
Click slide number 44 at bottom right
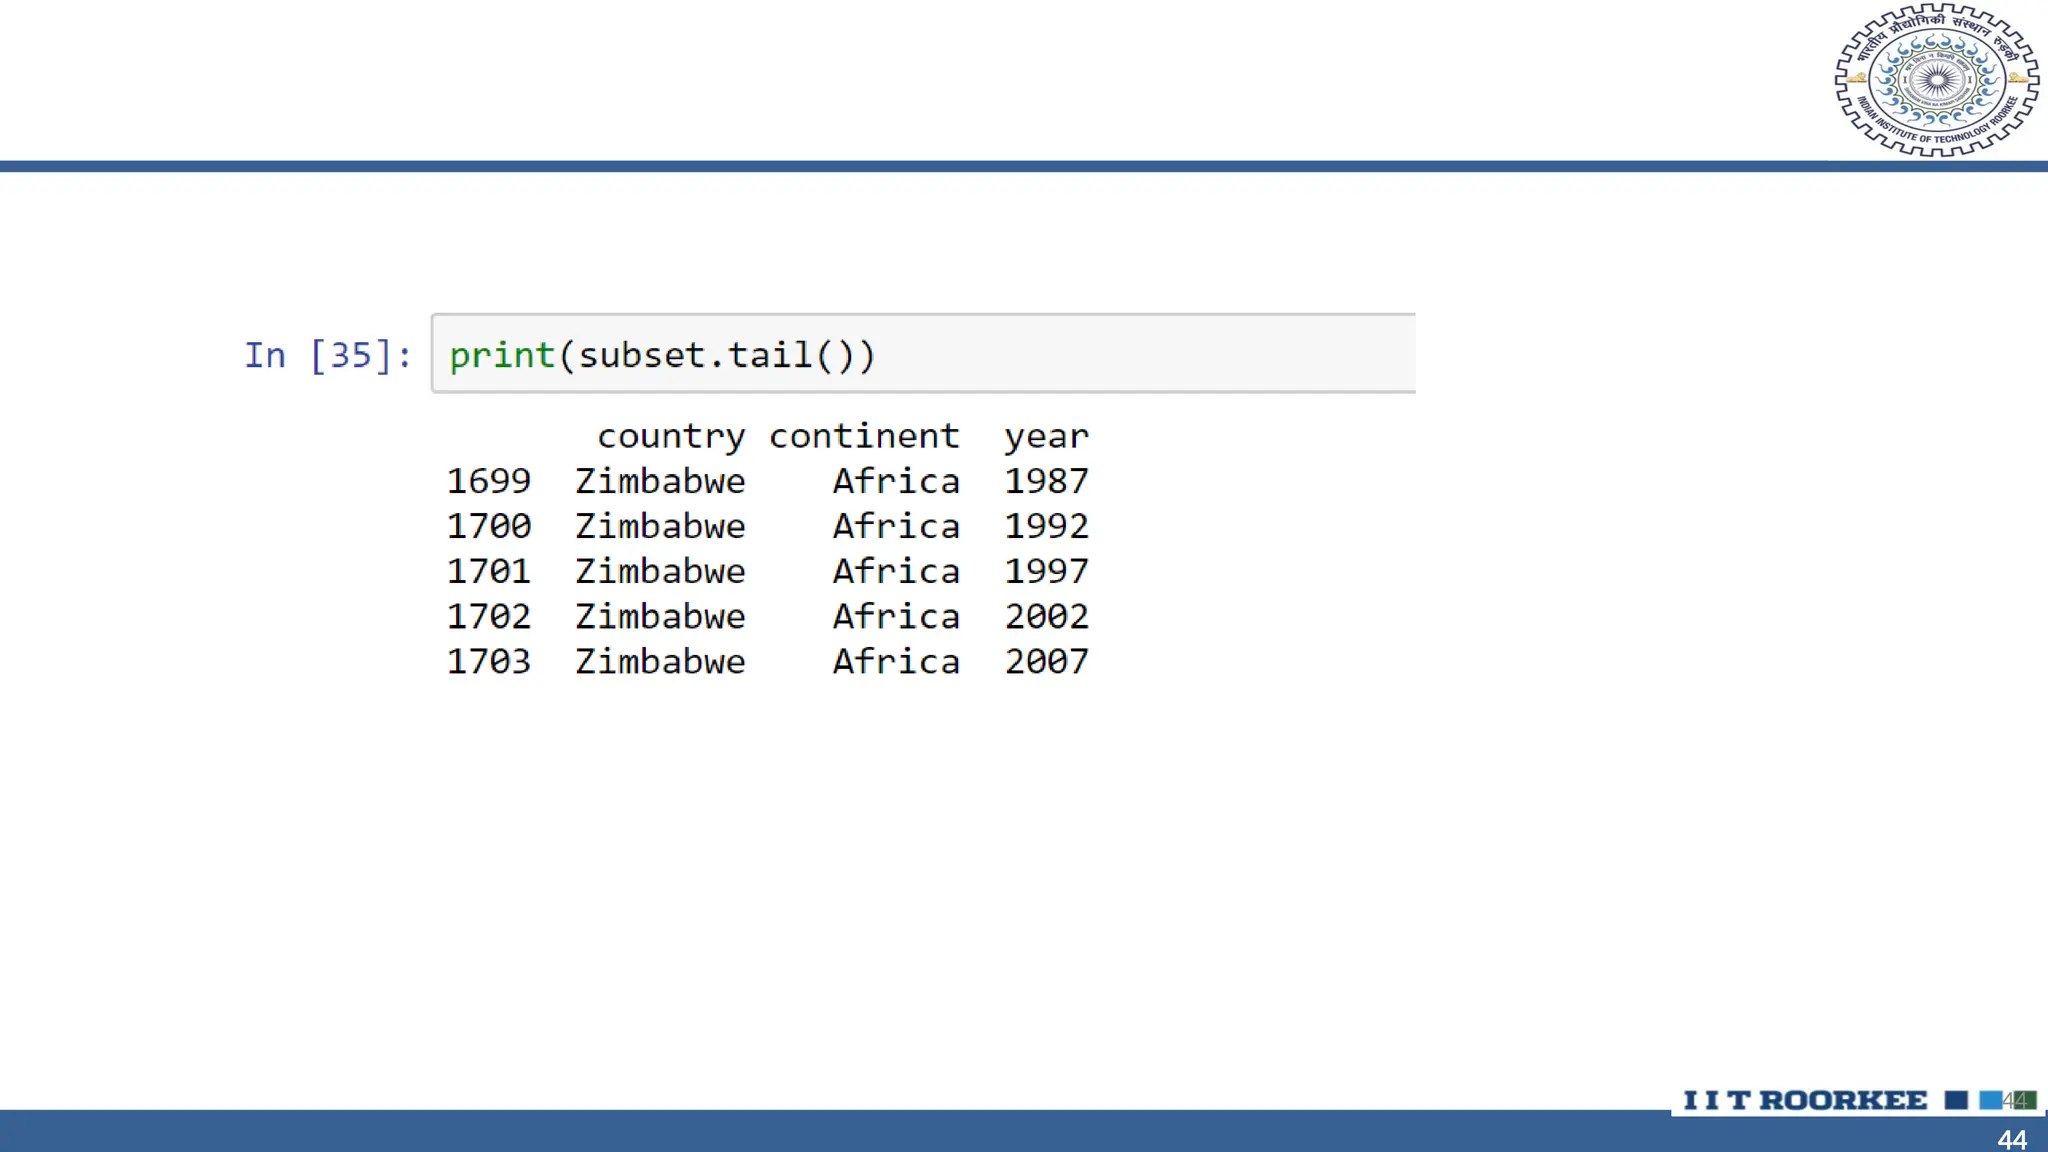(2012, 1139)
